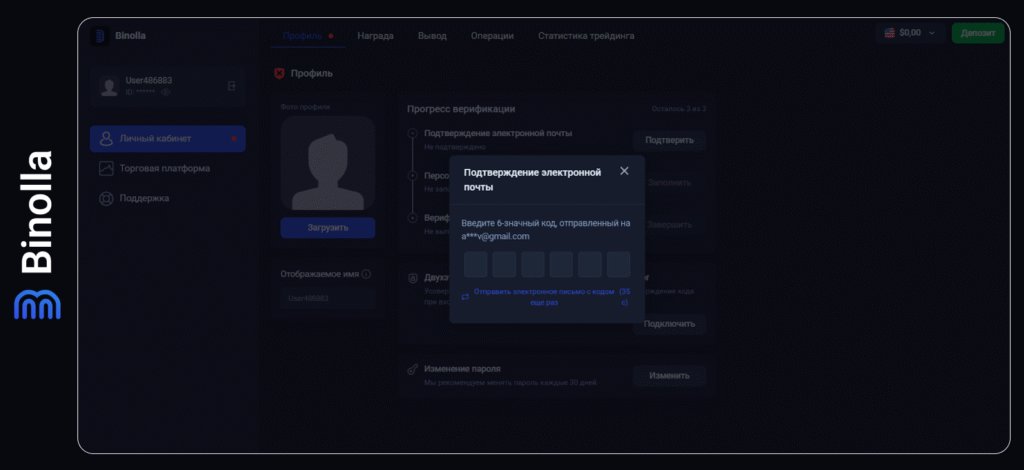Toggle the eye icon to reveal user ID
1024x470 pixels.
coord(166,92)
